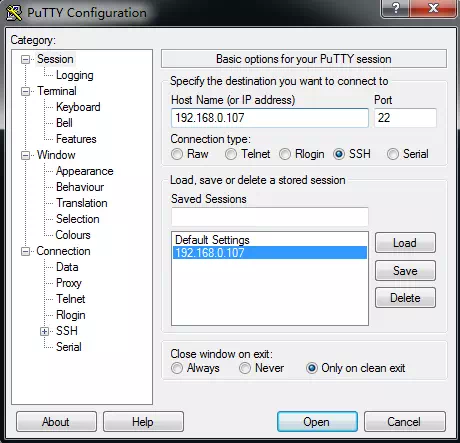Expand the SSH tree node
The height and width of the screenshot is (443, 460).
pyautogui.click(x=44, y=331)
